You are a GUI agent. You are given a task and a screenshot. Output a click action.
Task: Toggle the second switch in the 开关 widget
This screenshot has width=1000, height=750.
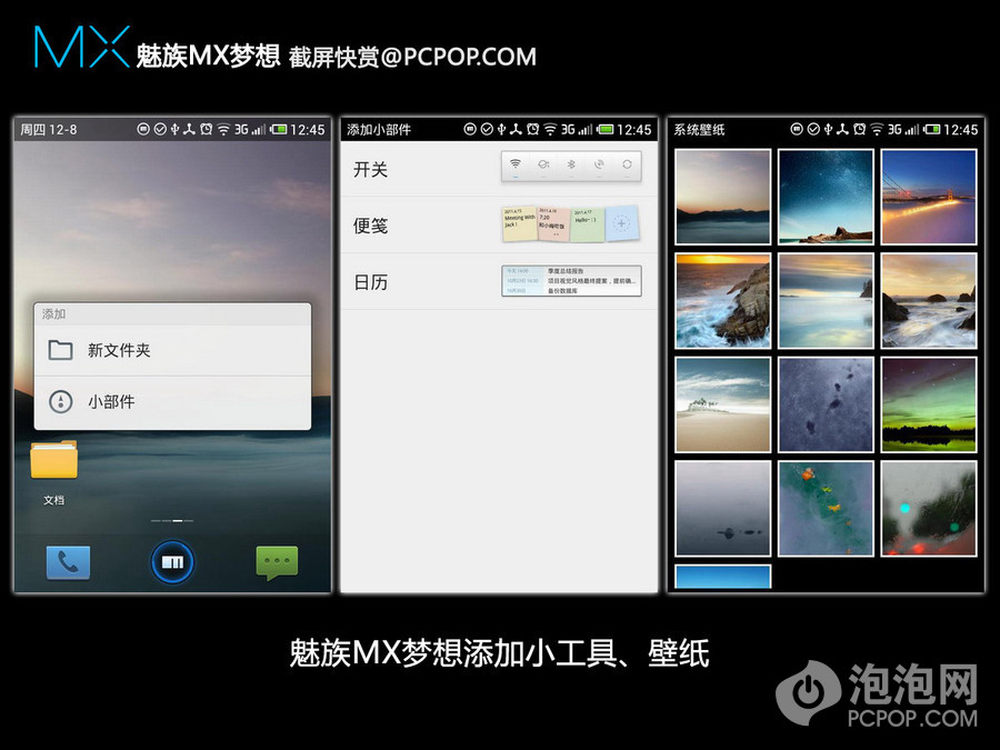point(543,165)
